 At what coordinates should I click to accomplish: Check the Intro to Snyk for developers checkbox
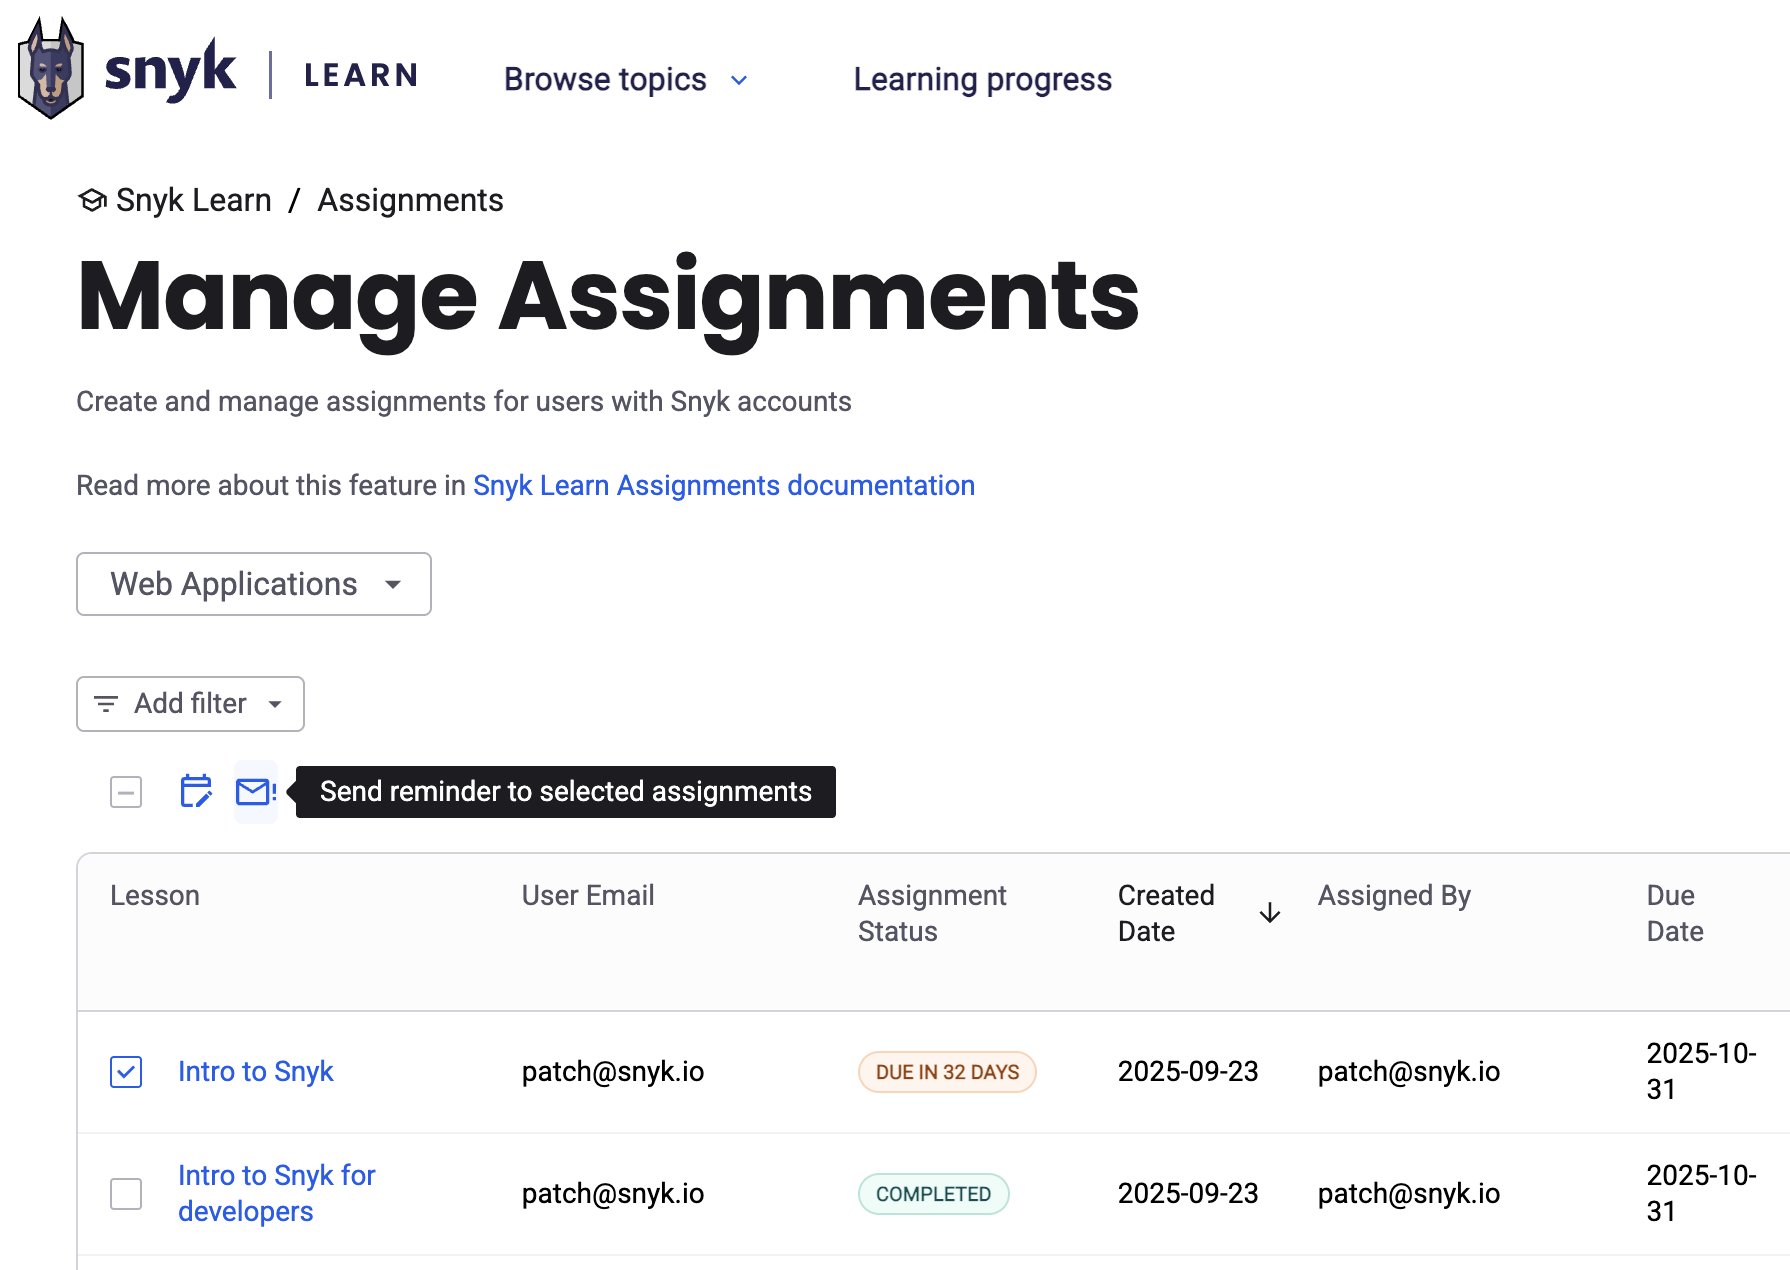coord(126,1193)
